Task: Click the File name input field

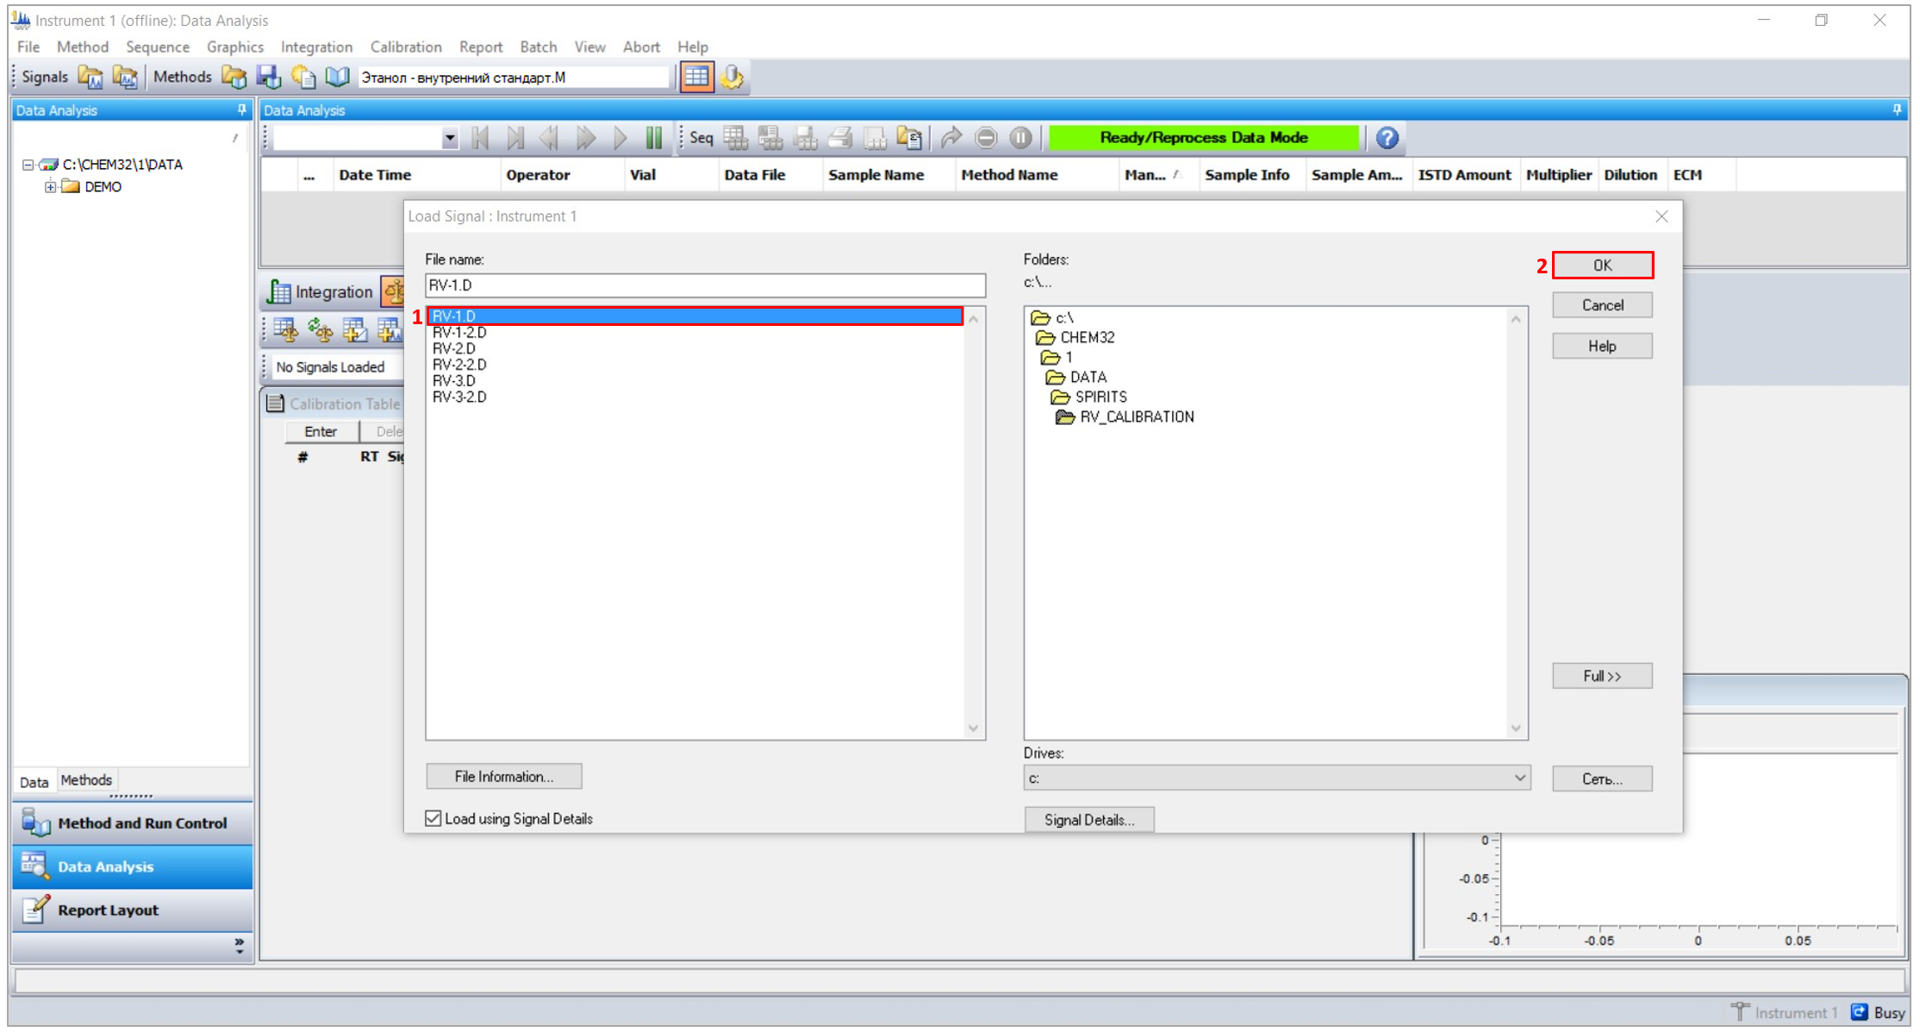Action: click(704, 286)
